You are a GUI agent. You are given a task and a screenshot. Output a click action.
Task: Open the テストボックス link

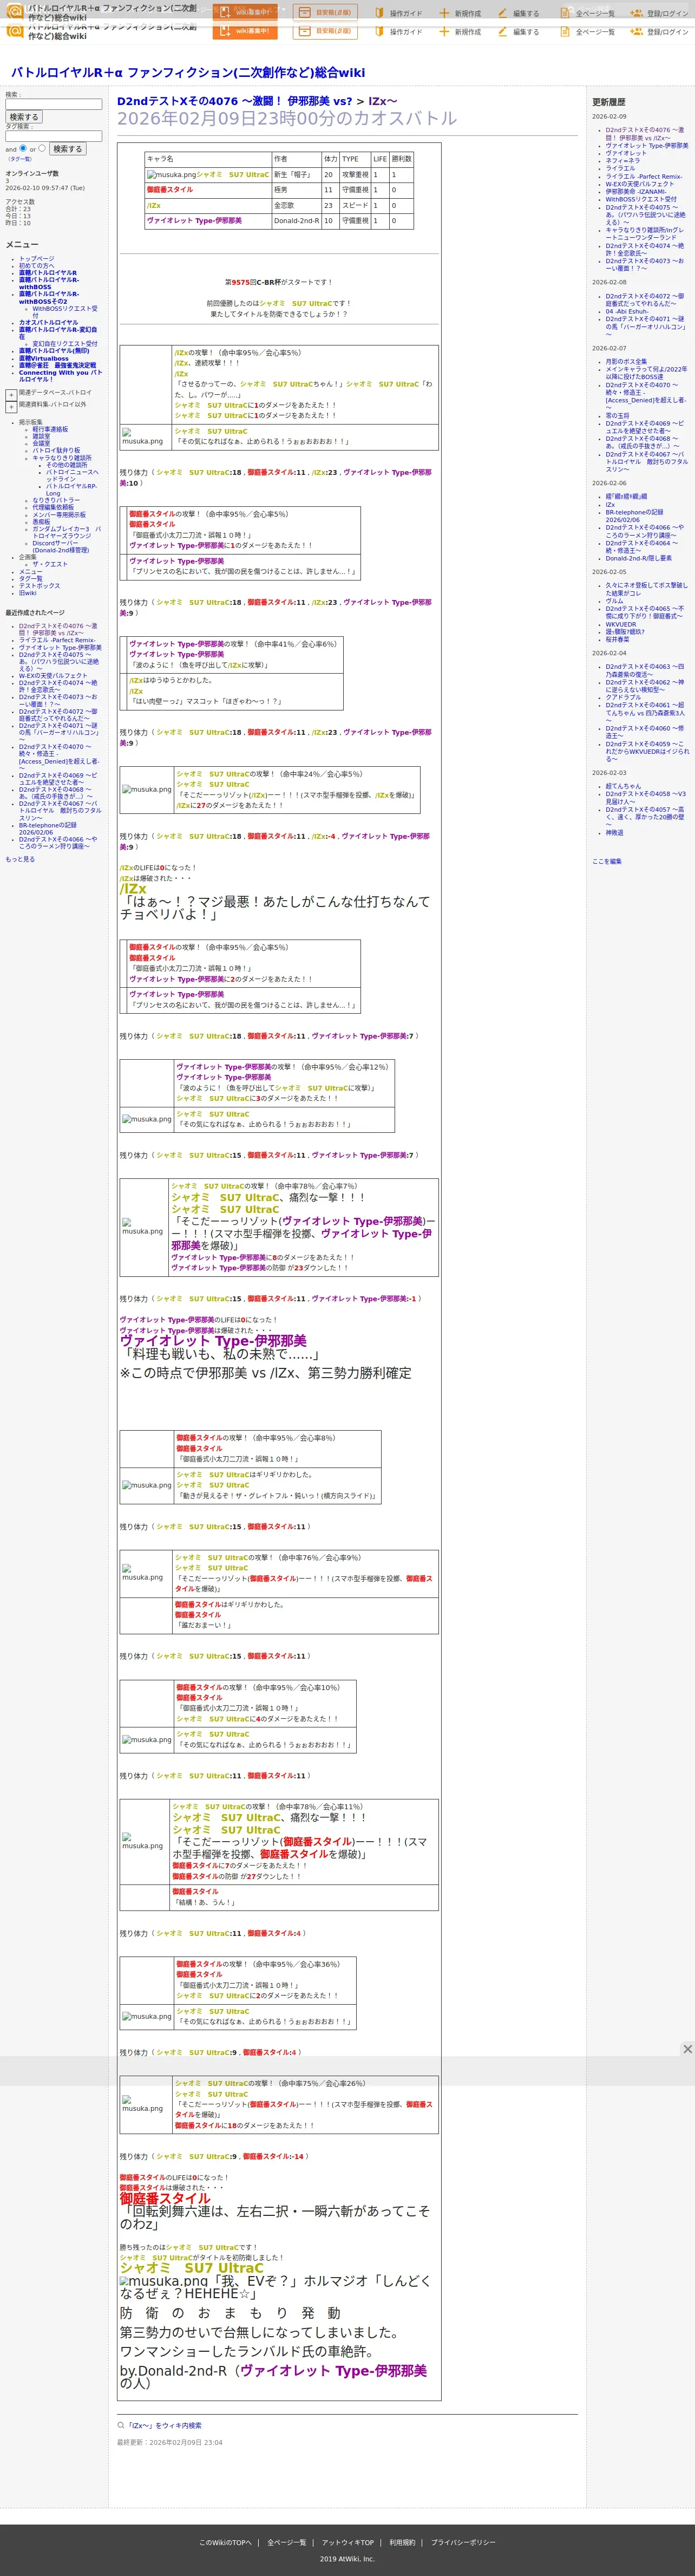pos(39,585)
